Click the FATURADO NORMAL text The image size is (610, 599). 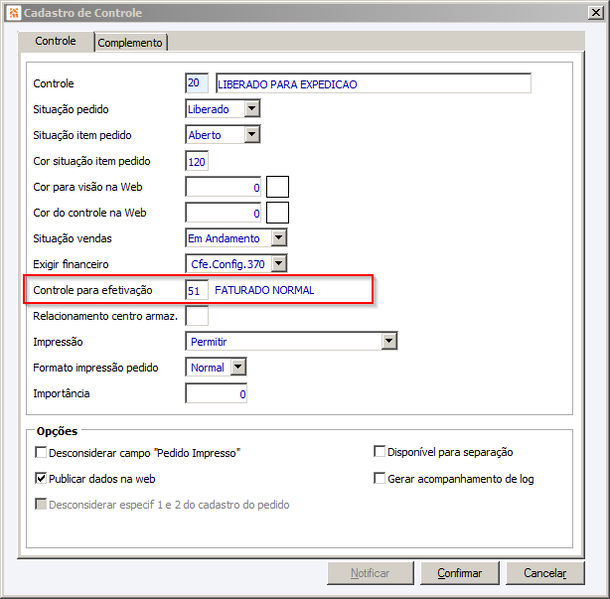click(x=264, y=290)
